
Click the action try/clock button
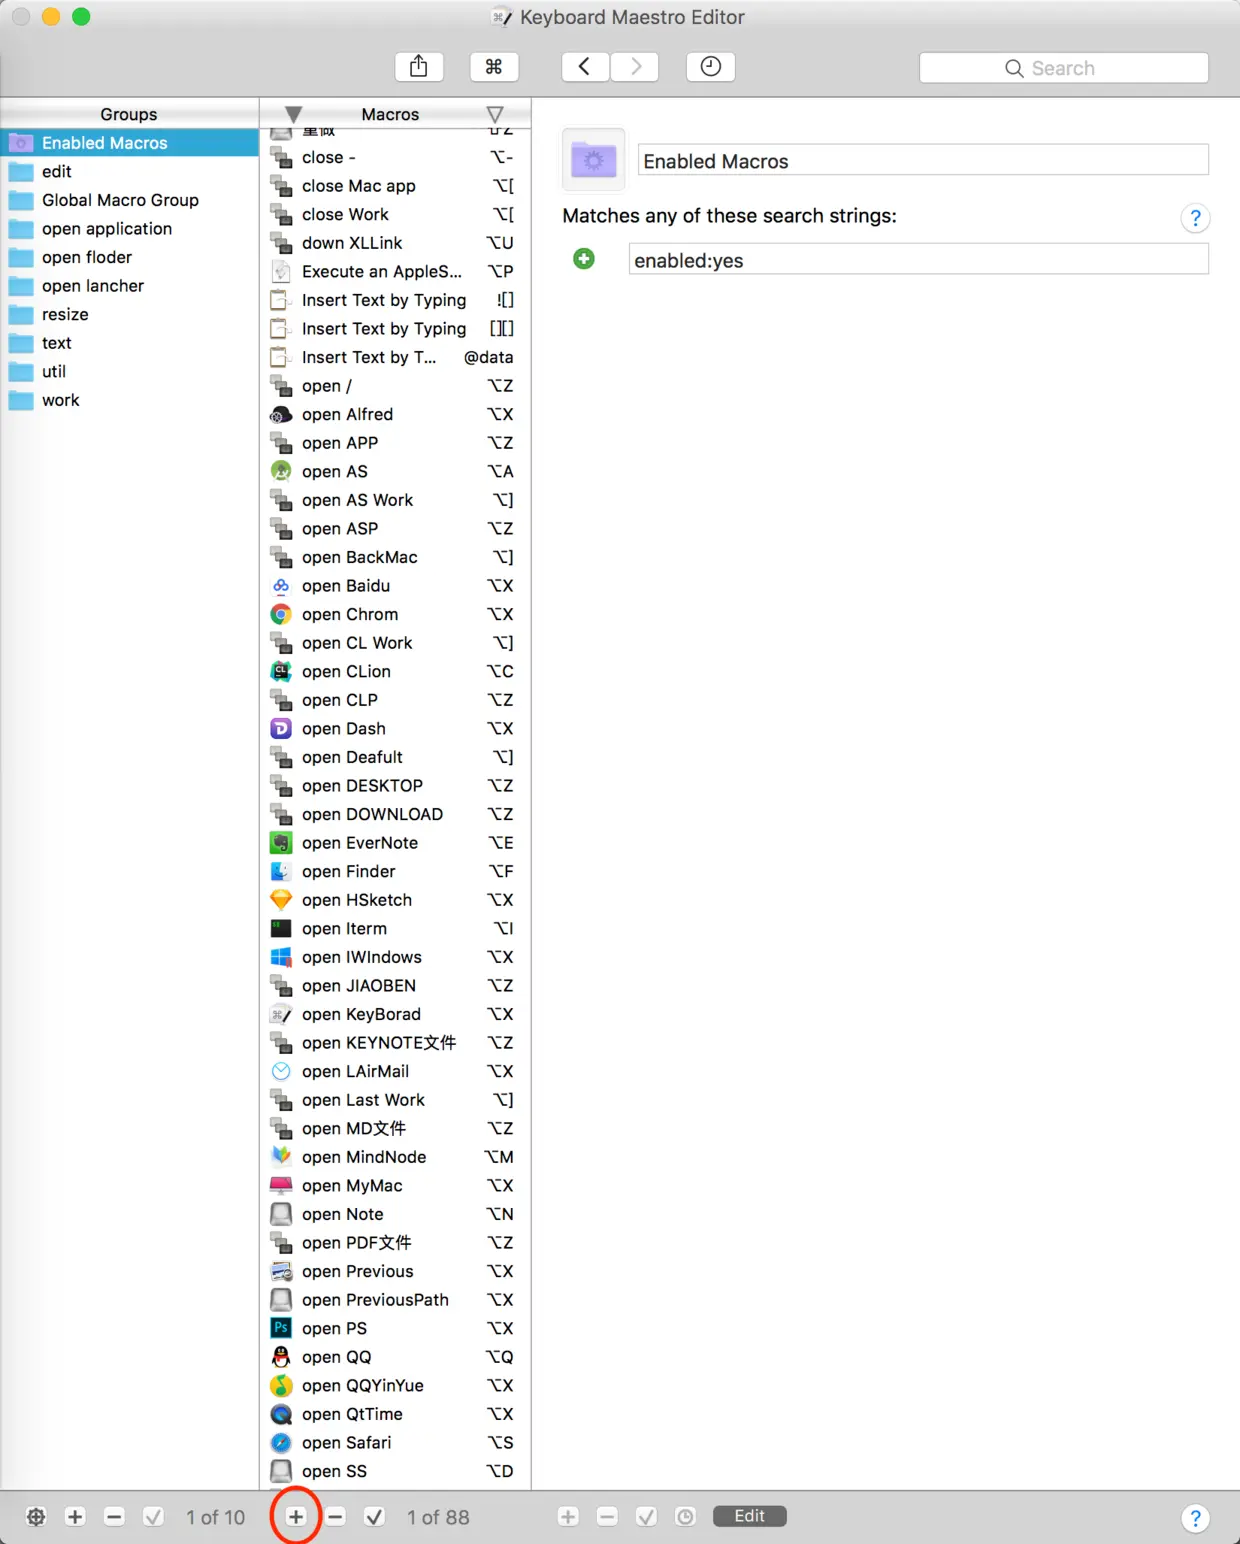[x=685, y=1517]
